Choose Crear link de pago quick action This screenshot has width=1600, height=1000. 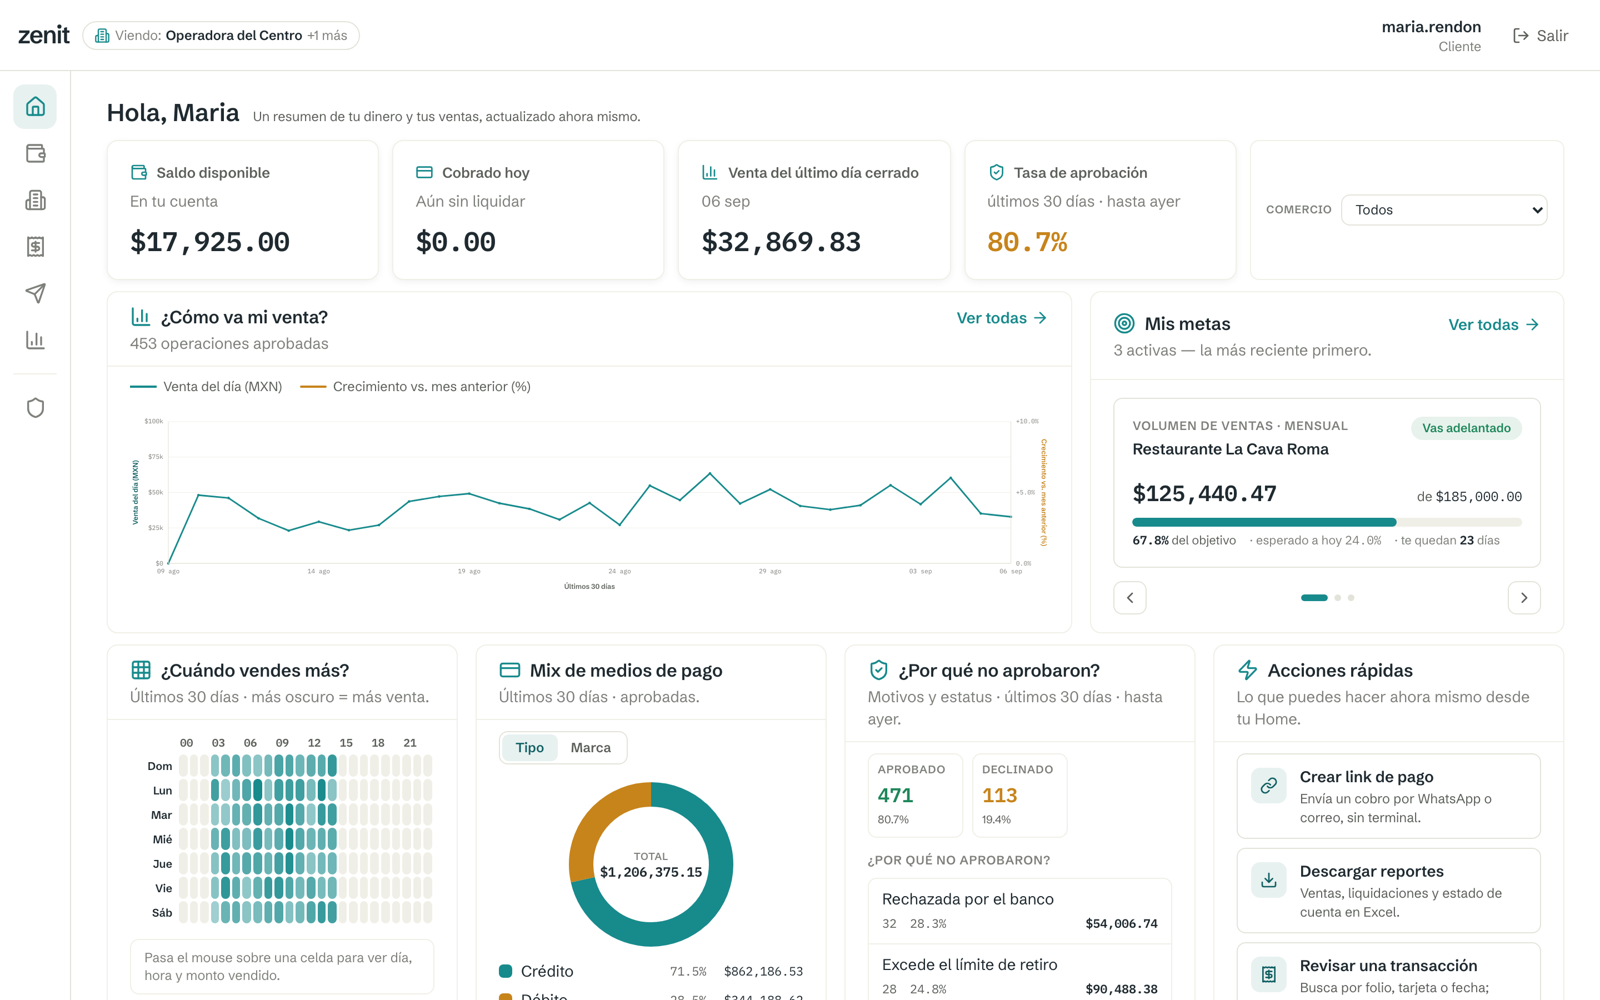(1388, 796)
